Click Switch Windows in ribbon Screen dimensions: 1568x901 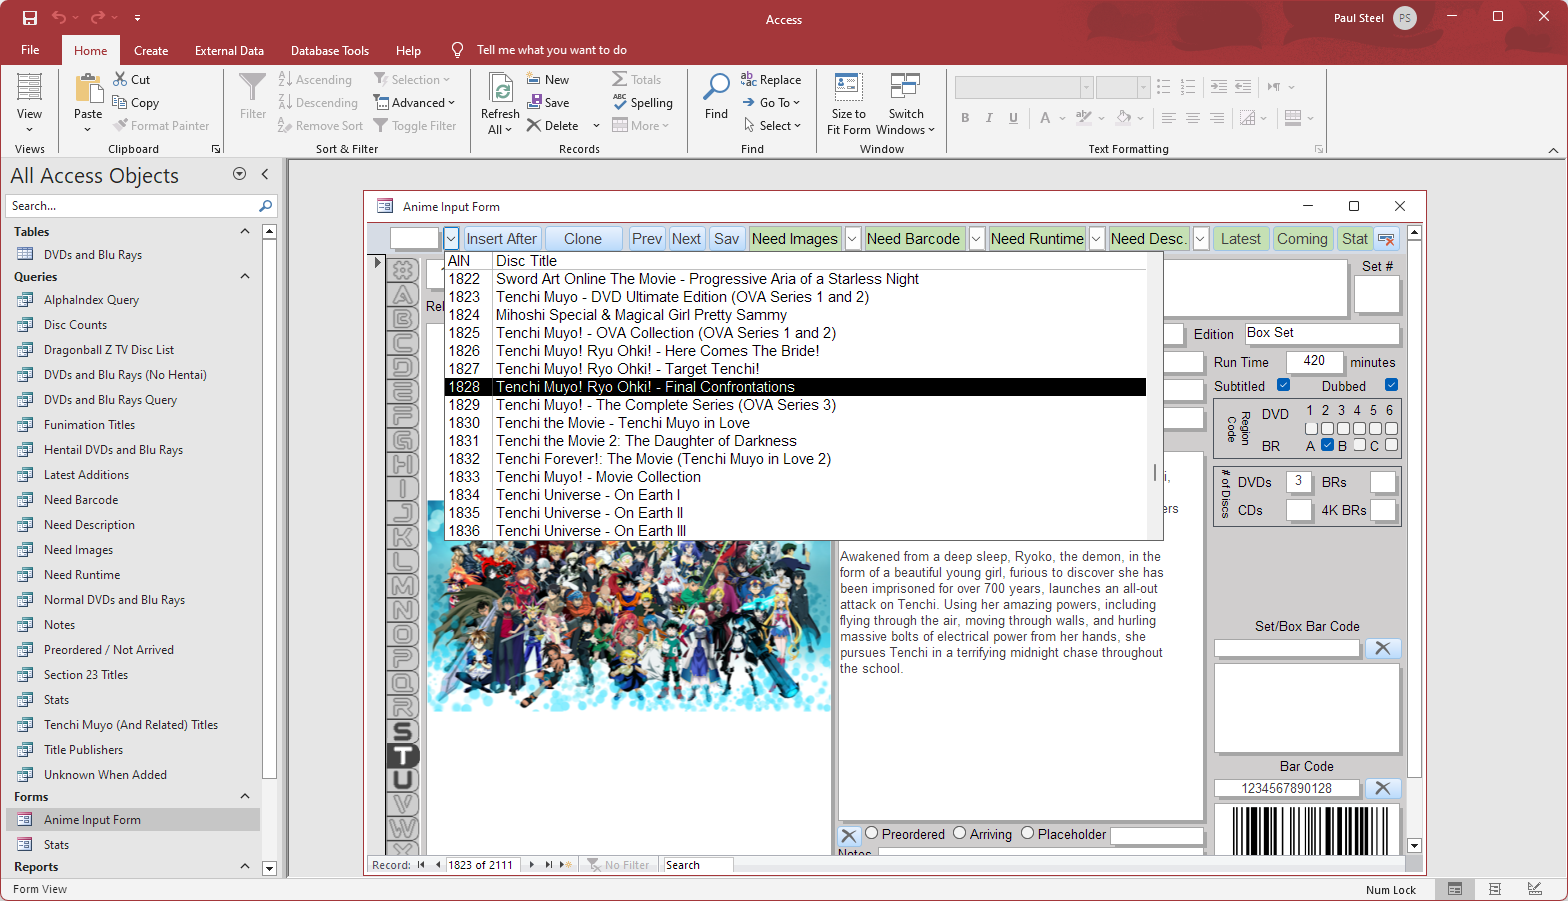(905, 105)
